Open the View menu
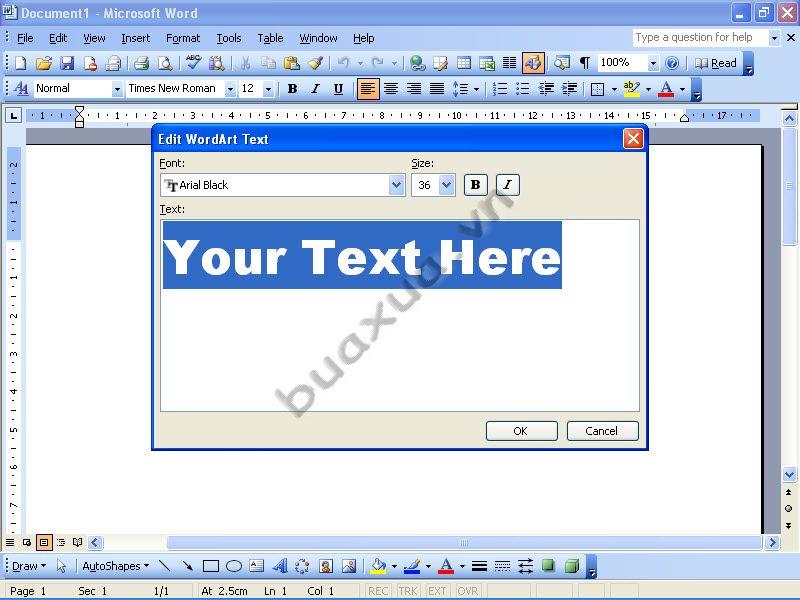This screenshot has width=800, height=600. [x=94, y=38]
